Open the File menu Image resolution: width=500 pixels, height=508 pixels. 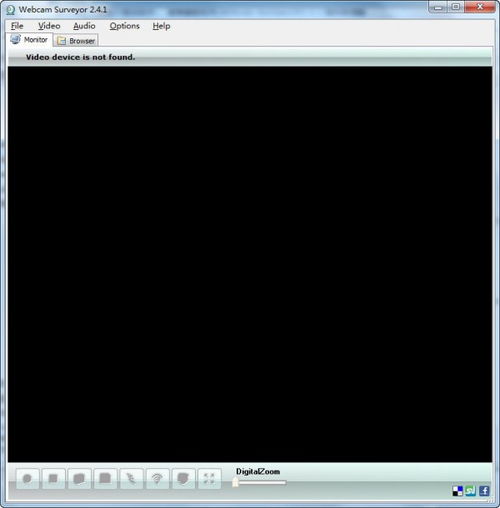tap(17, 26)
